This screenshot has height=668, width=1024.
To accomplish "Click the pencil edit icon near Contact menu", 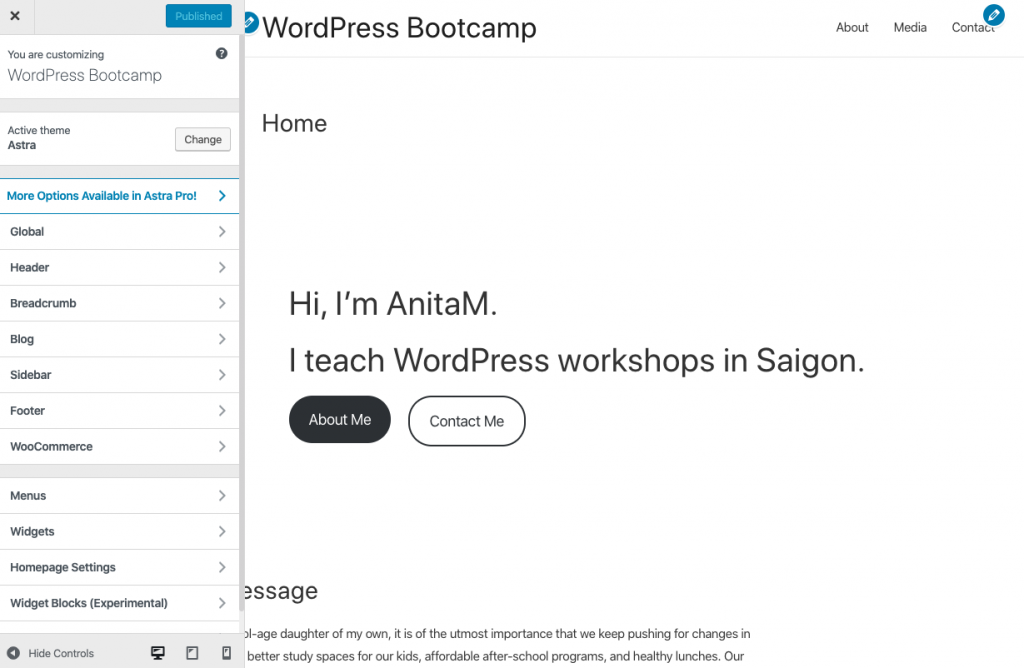I will 993,14.
